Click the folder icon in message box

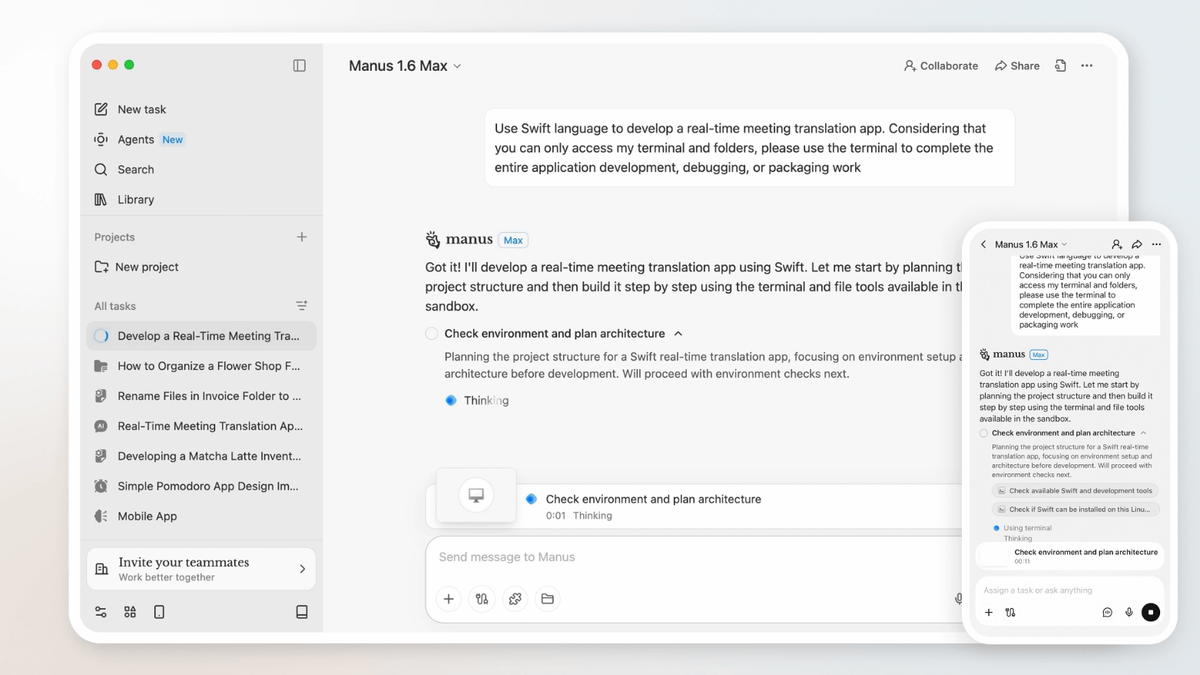click(x=547, y=599)
